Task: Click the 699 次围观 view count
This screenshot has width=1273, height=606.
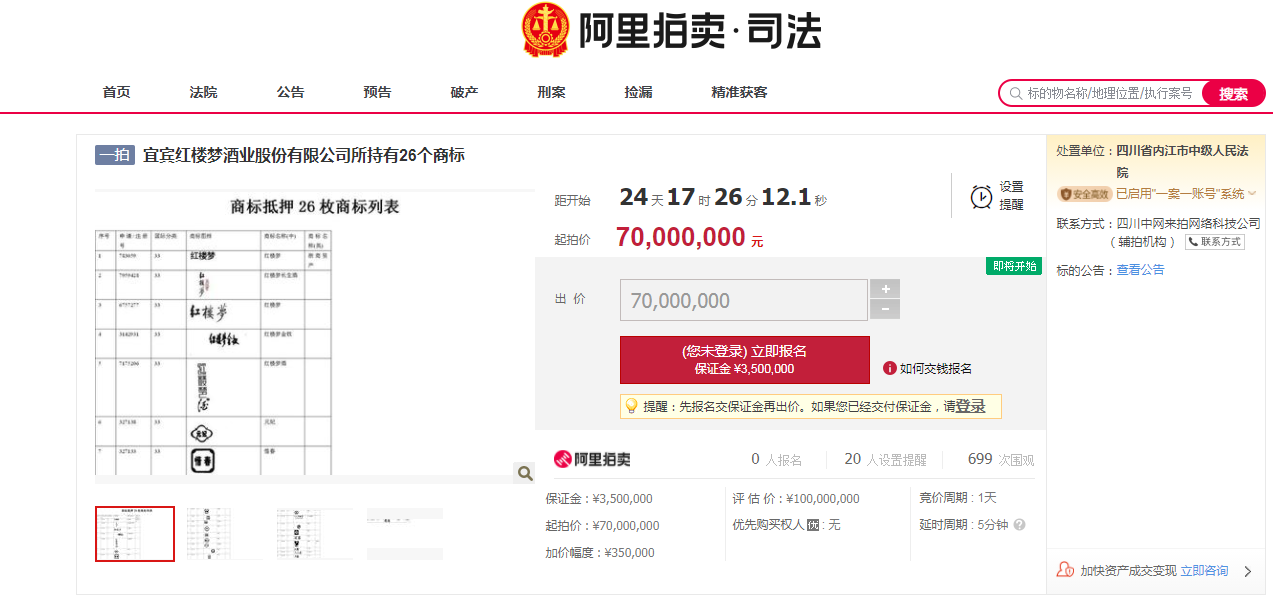Action: (x=1001, y=459)
